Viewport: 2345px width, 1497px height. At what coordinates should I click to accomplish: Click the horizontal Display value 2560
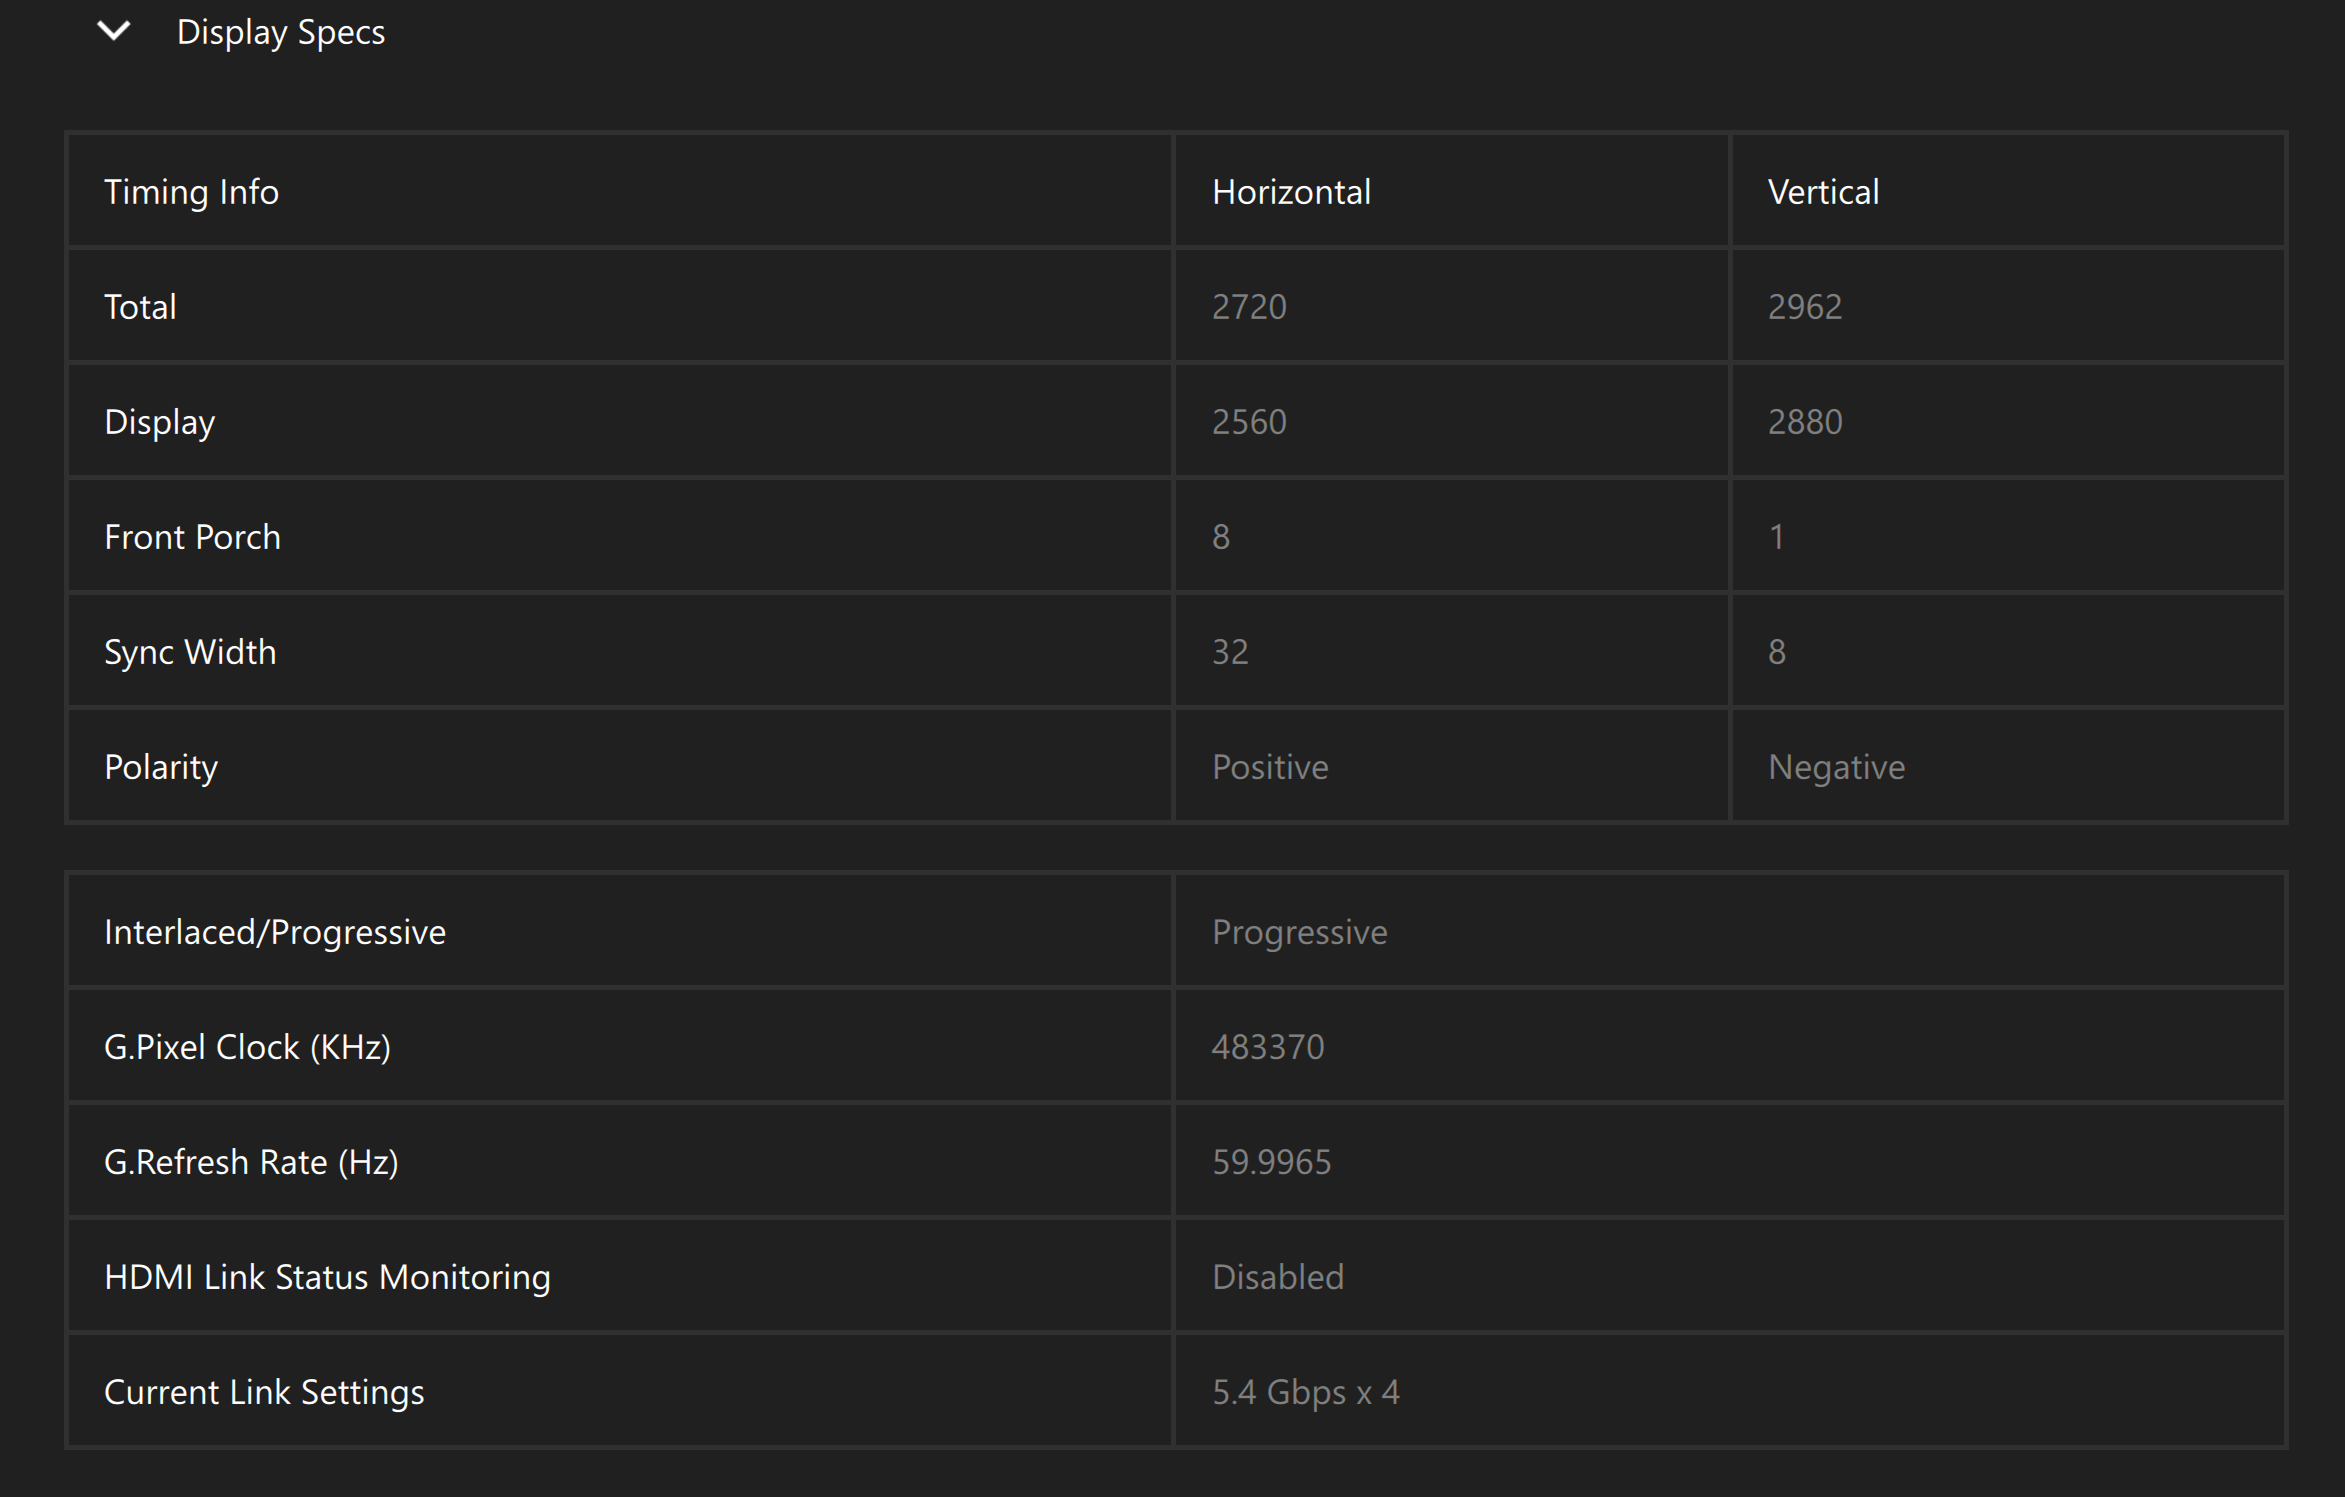click(x=1249, y=422)
